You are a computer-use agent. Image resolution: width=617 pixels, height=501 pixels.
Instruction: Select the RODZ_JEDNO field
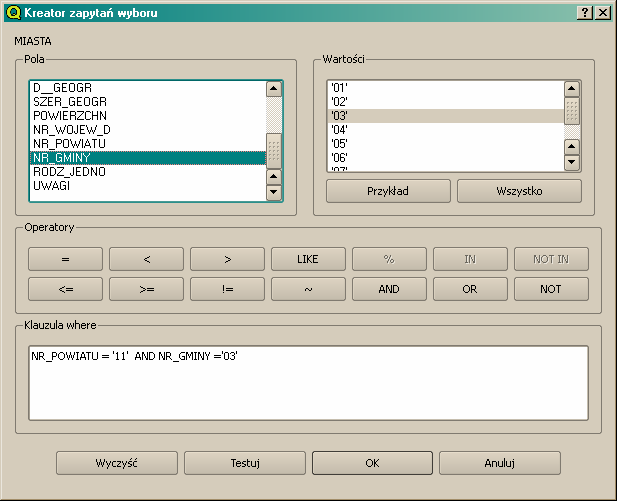tap(148, 172)
